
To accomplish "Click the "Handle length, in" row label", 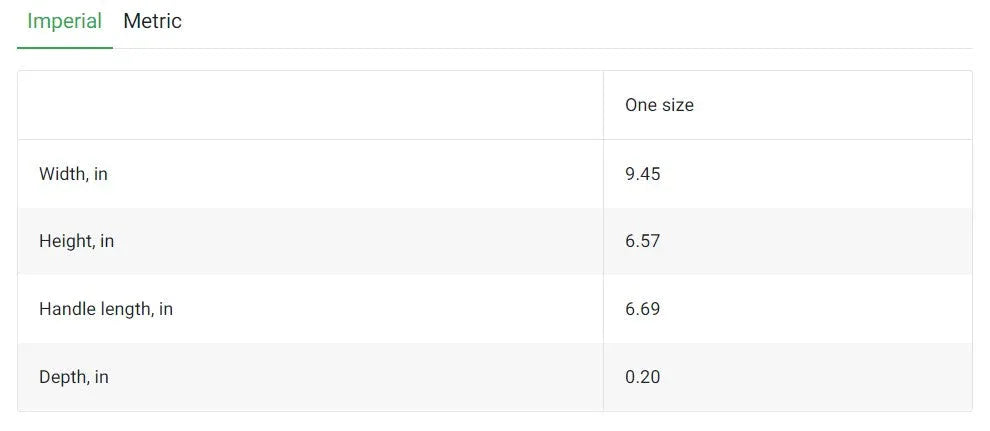I will tap(105, 309).
